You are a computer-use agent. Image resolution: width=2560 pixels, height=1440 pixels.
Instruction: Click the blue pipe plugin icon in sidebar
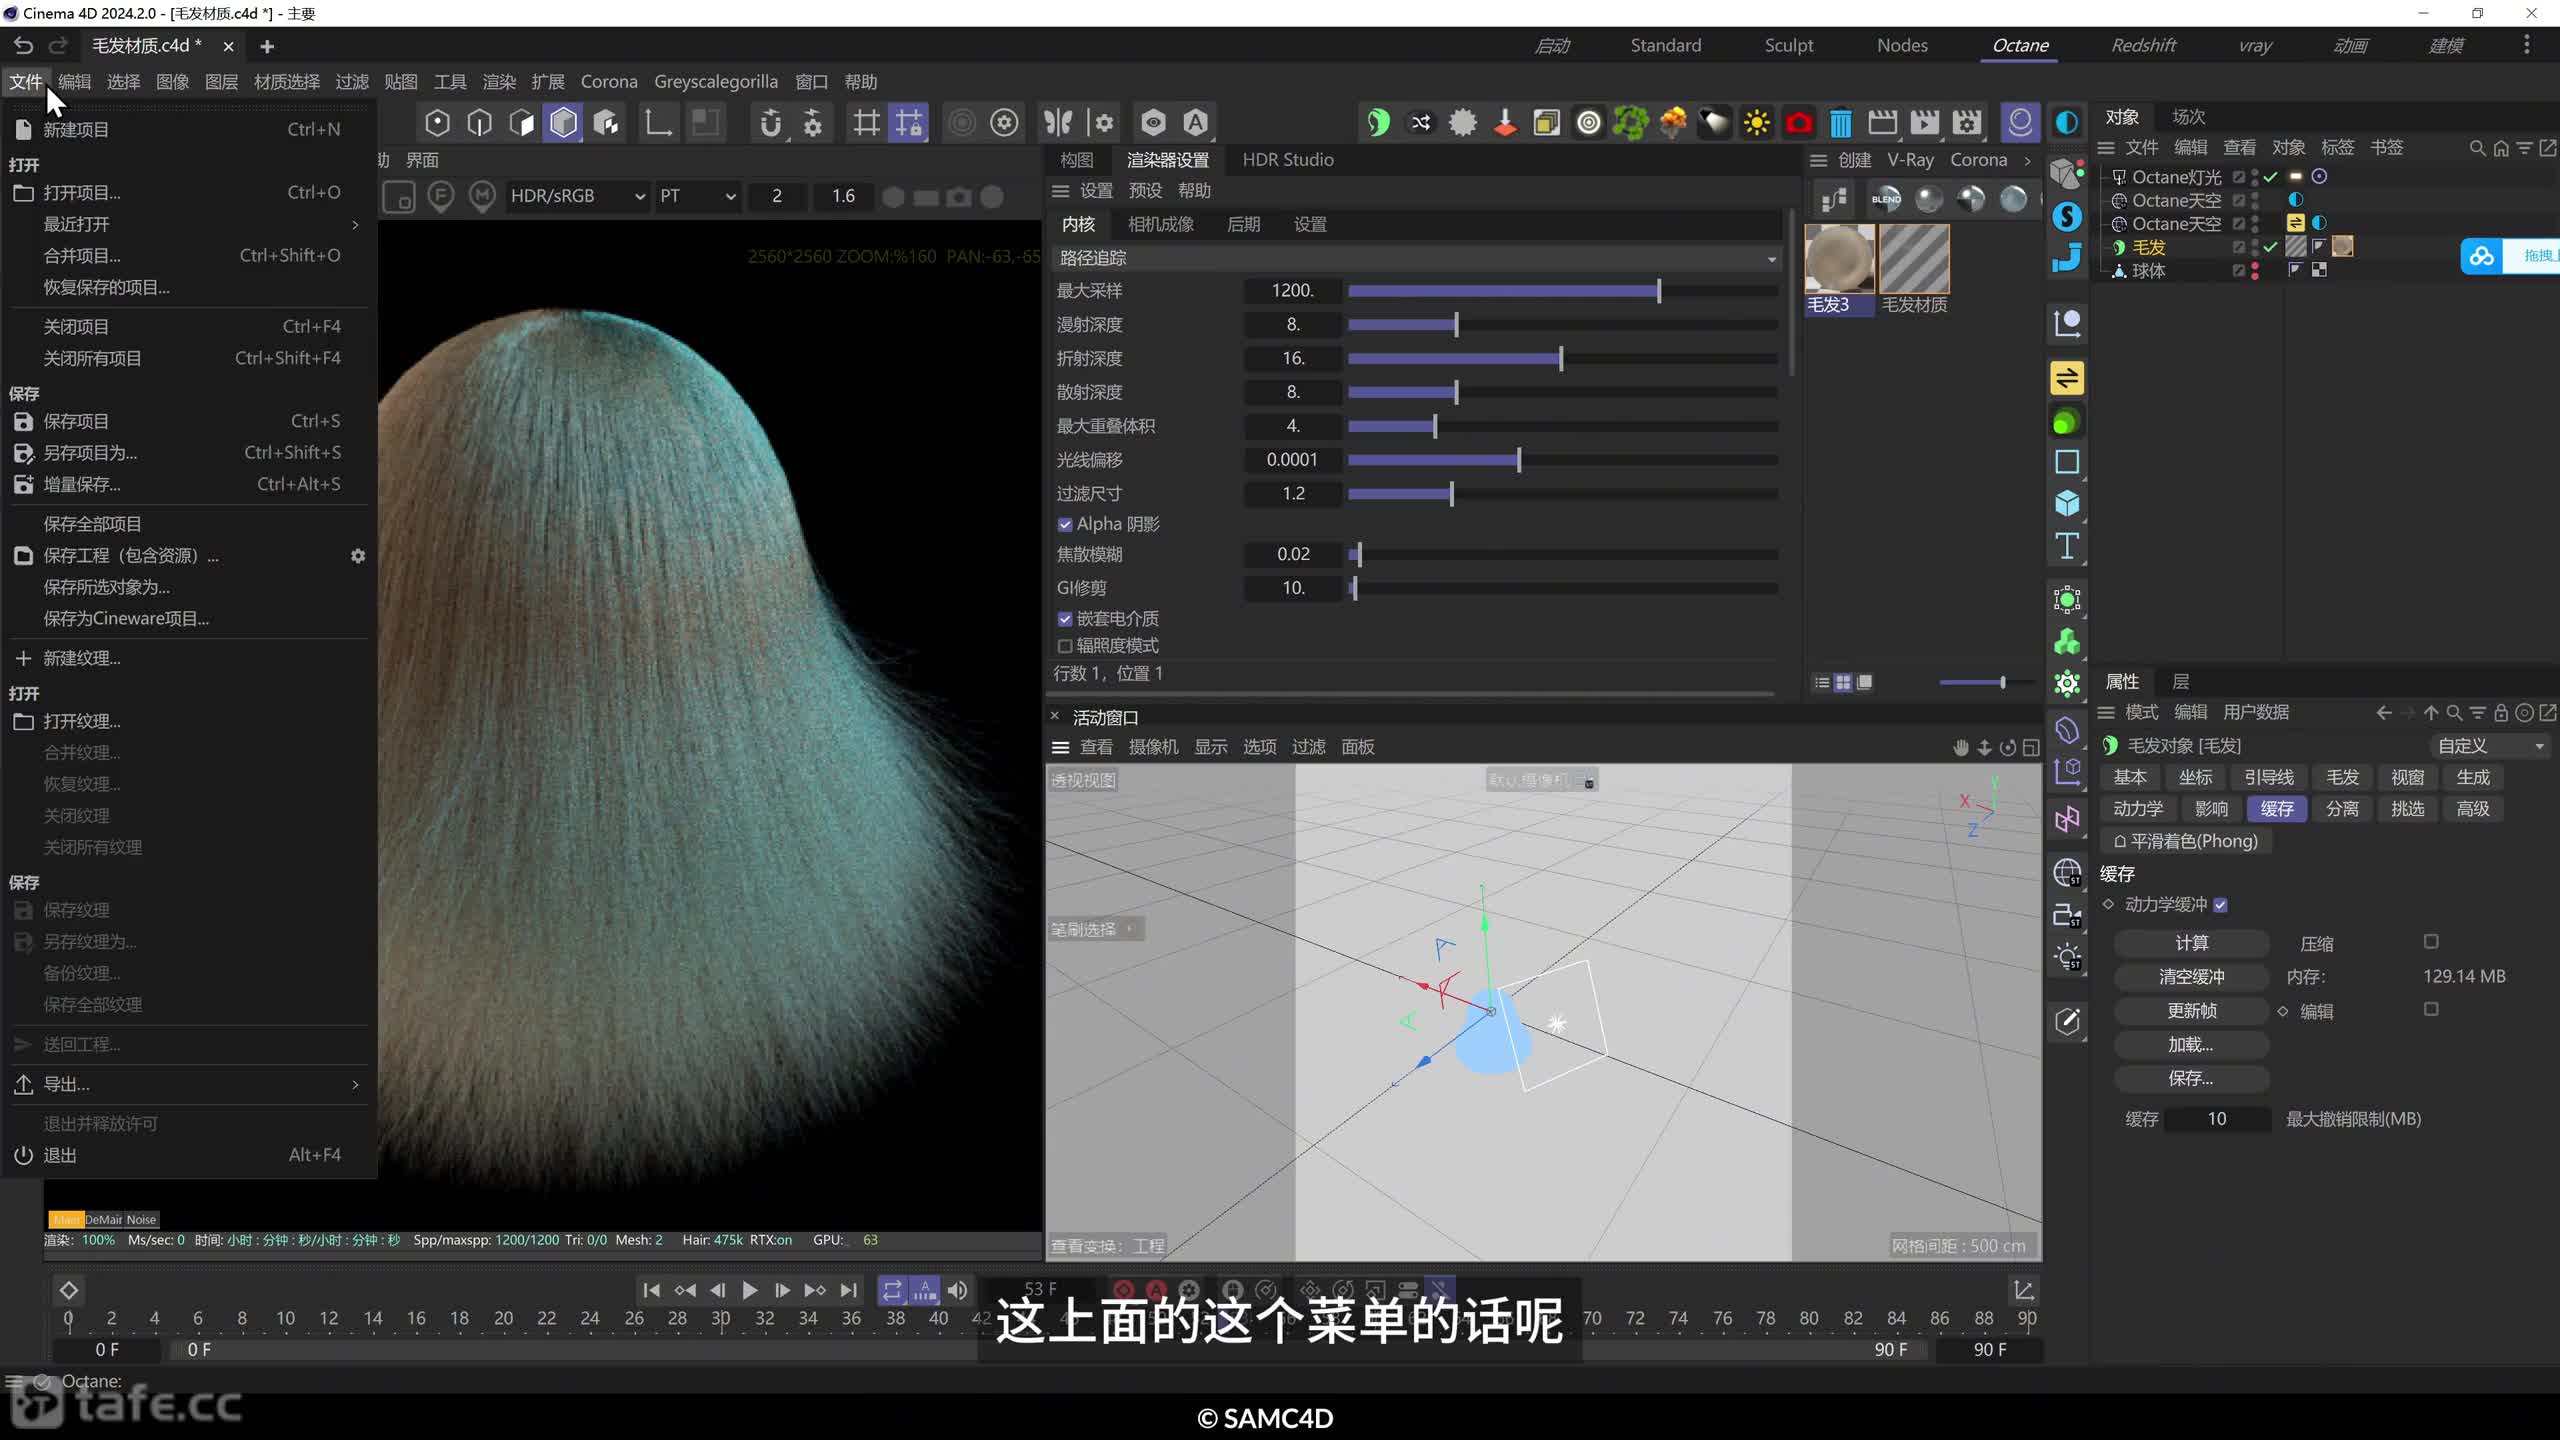pyautogui.click(x=2066, y=259)
